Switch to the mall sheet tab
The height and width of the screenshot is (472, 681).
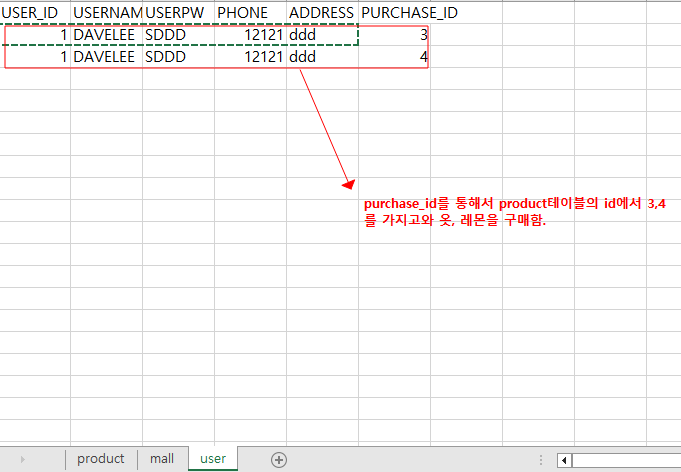162,459
